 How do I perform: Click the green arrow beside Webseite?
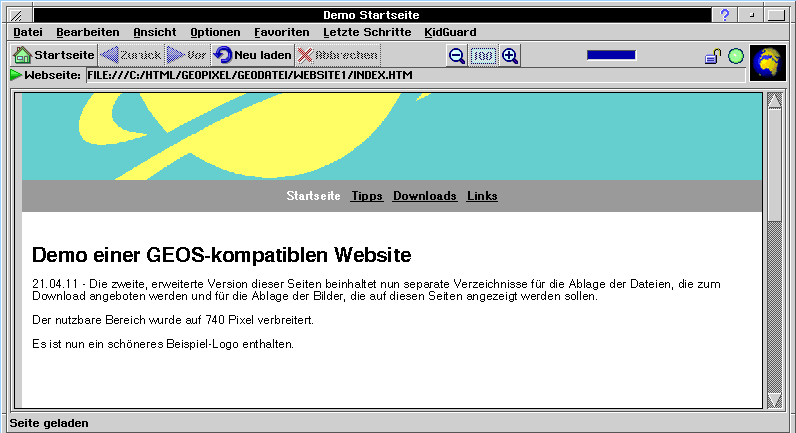(16, 75)
